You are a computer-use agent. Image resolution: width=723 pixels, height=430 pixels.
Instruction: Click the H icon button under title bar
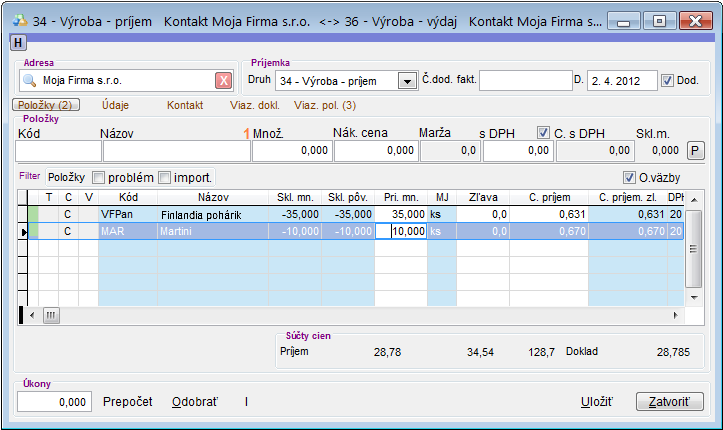[18, 41]
